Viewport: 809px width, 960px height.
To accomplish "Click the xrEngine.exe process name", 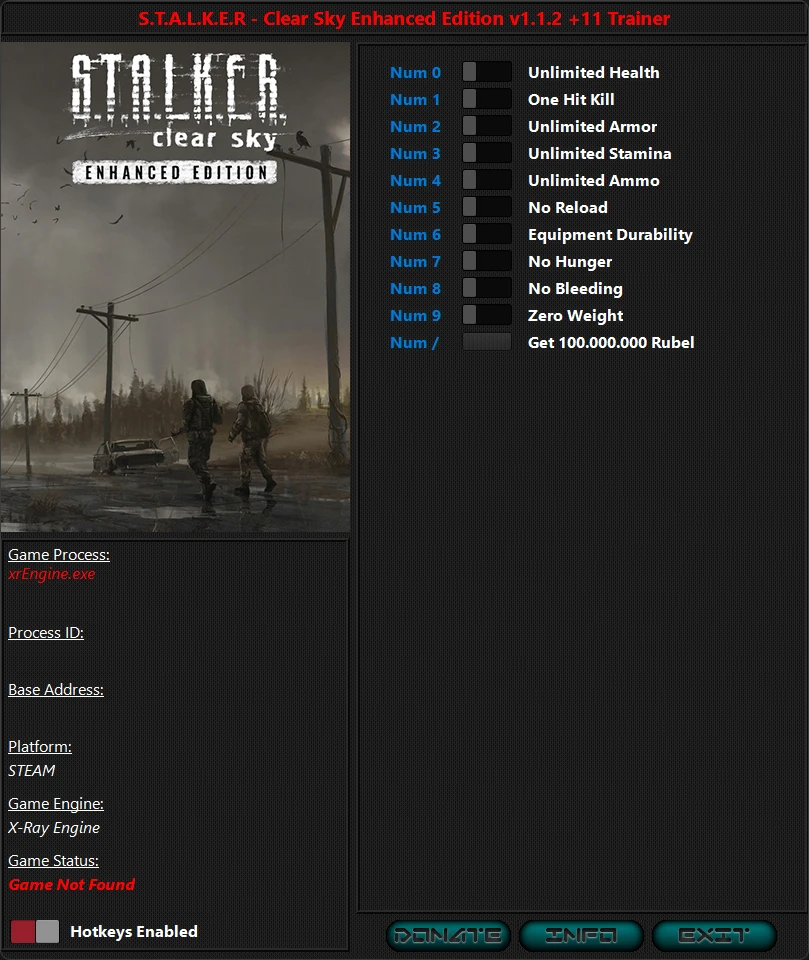I will tap(51, 574).
